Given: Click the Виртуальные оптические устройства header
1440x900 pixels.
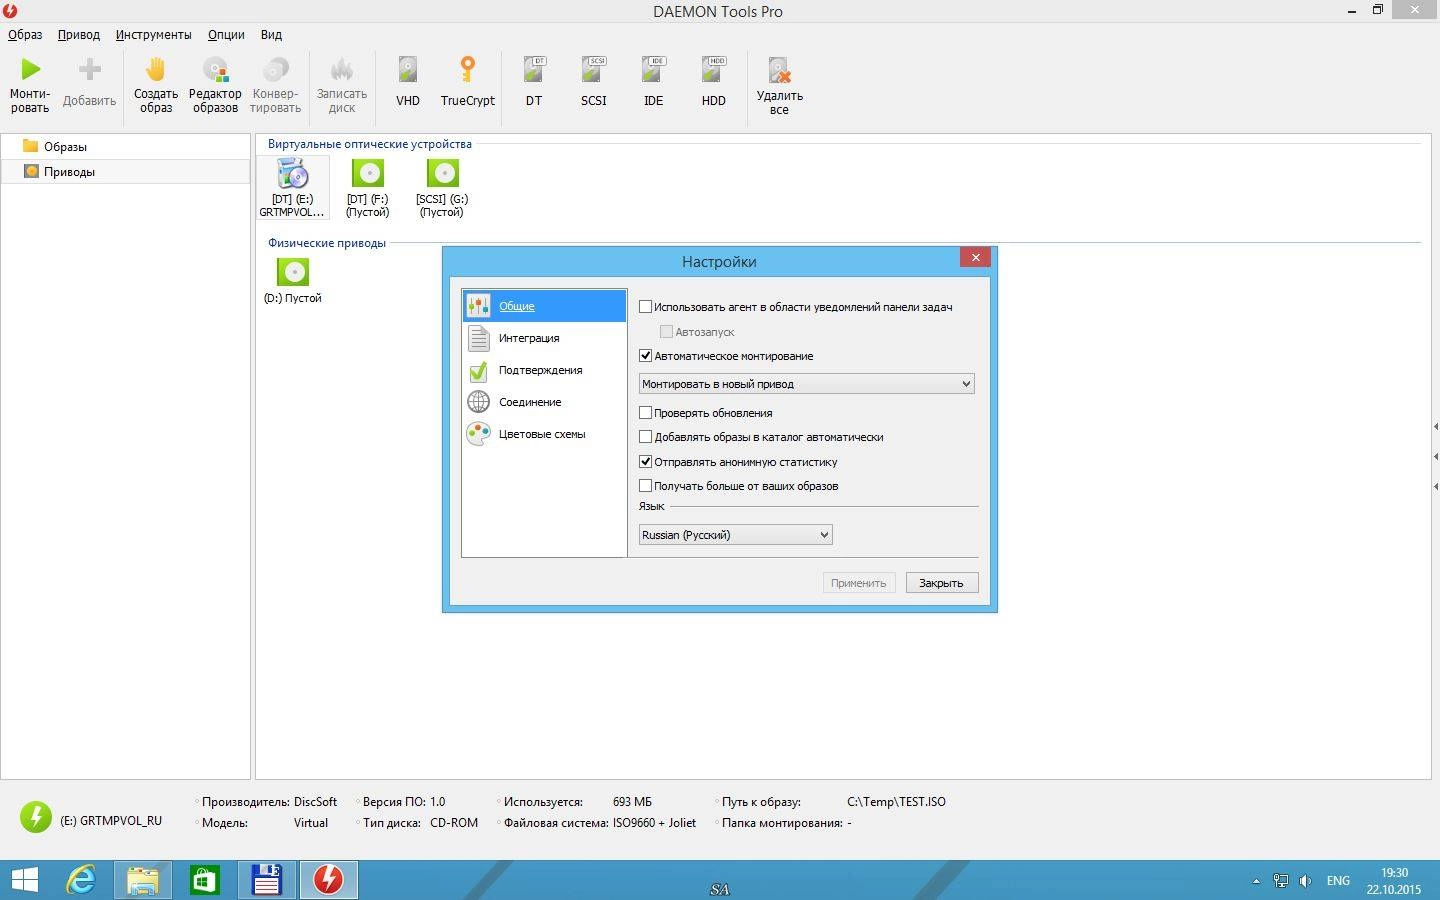Looking at the screenshot, I should [369, 144].
